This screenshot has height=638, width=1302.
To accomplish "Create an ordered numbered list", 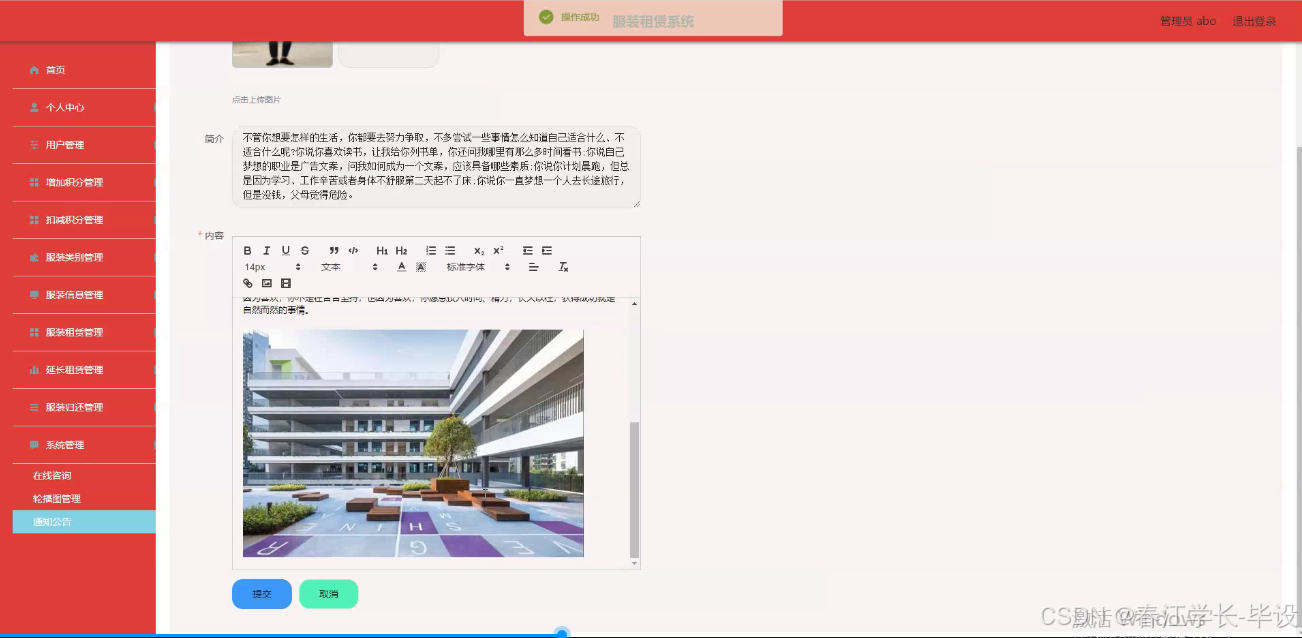I will [x=431, y=251].
